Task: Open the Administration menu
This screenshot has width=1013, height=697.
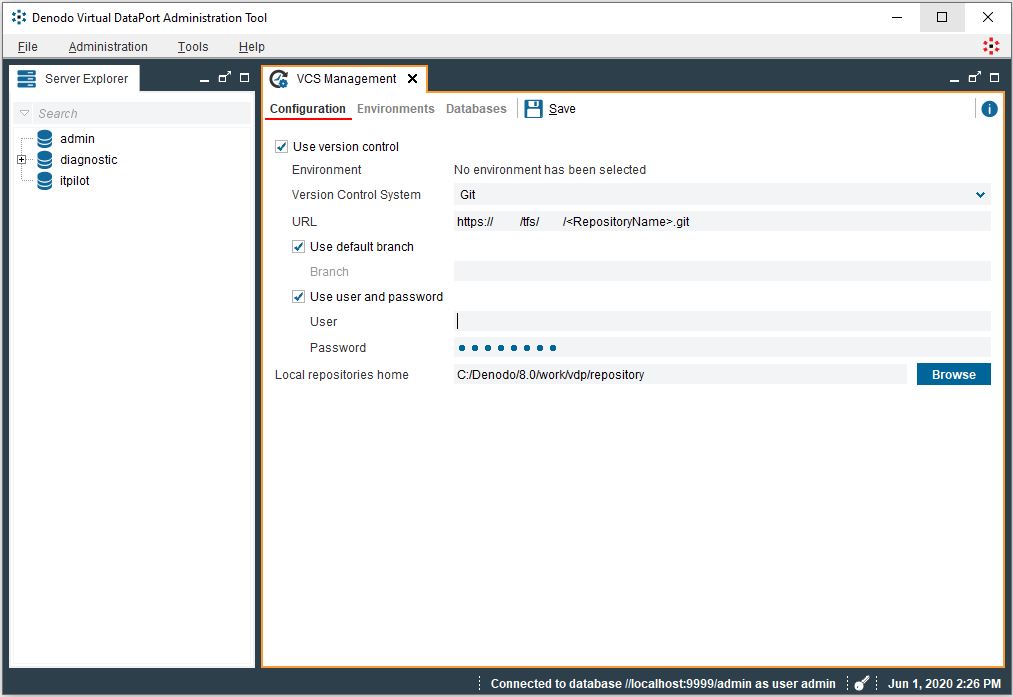Action: [108, 47]
